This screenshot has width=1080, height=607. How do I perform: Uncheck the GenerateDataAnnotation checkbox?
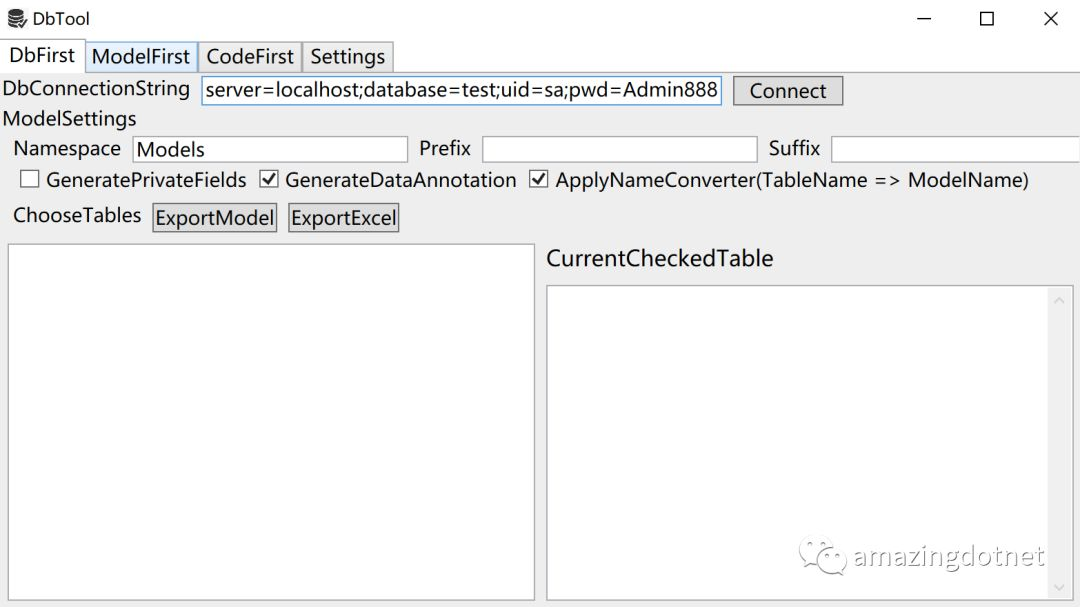(x=269, y=179)
